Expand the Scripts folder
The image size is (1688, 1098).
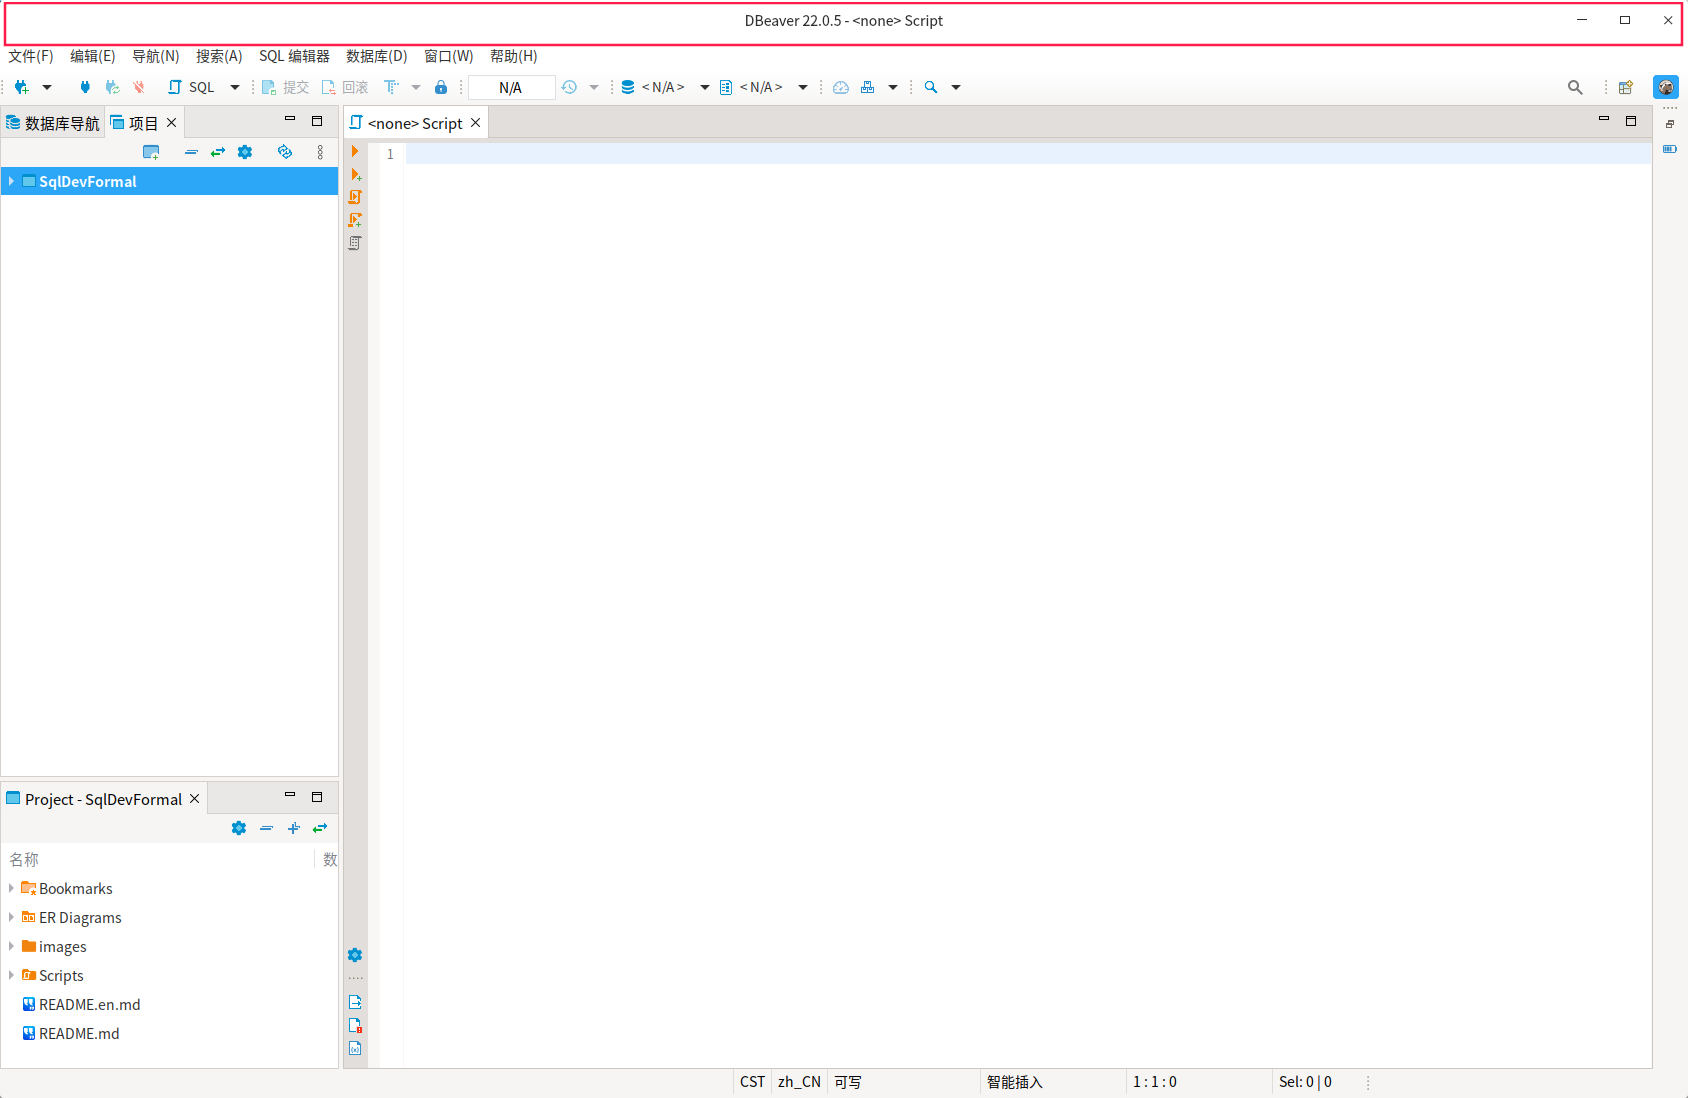(11, 975)
